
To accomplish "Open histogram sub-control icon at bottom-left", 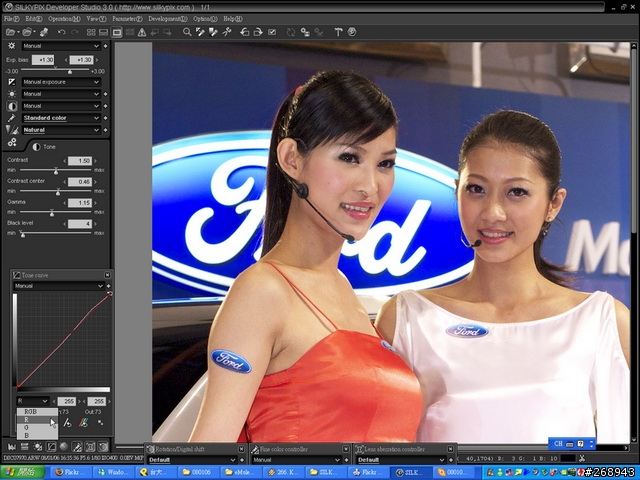I will [x=11, y=447].
